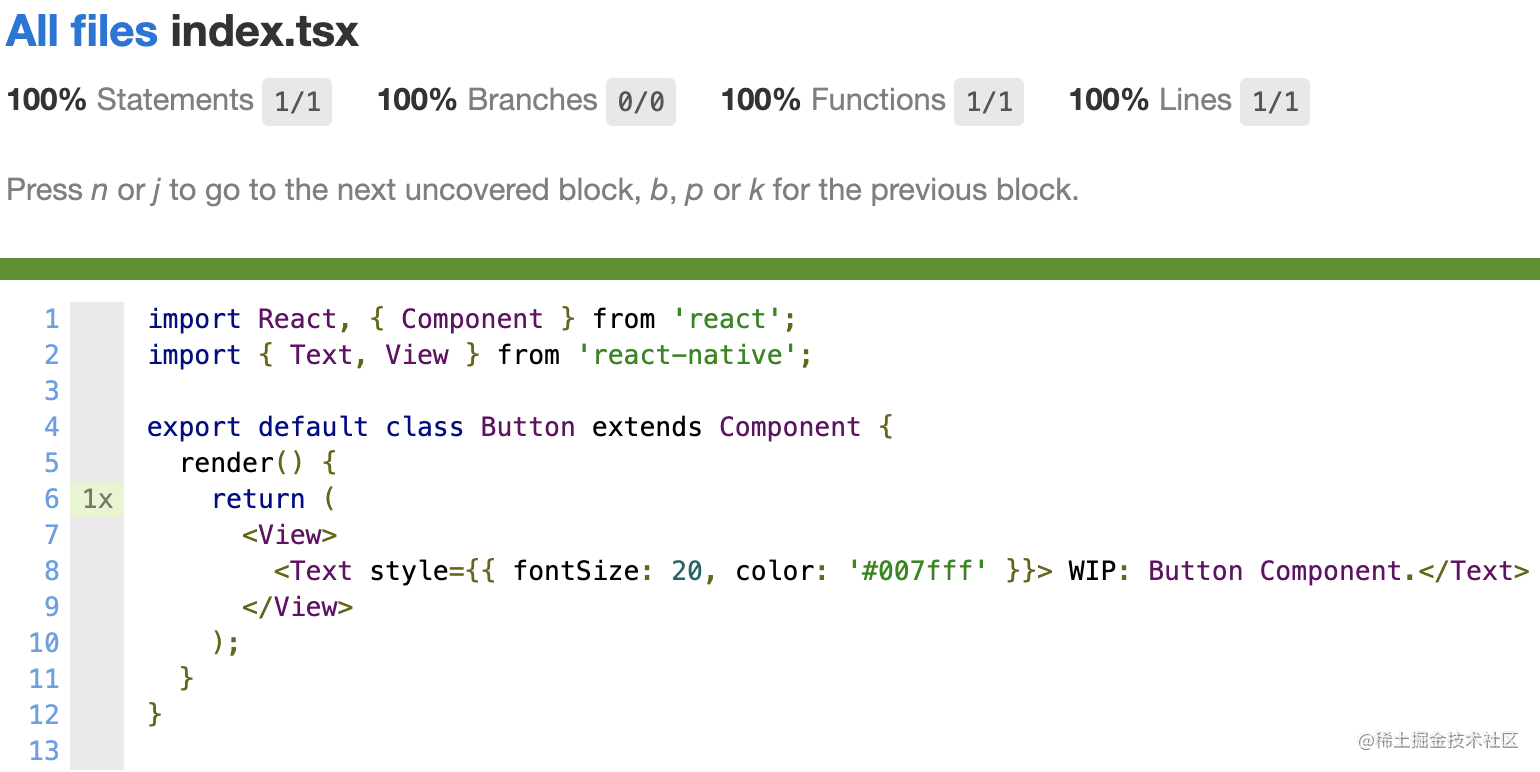Click the Functions 1/1 fraction badge
This screenshot has height=772, width=1540.
(x=989, y=102)
